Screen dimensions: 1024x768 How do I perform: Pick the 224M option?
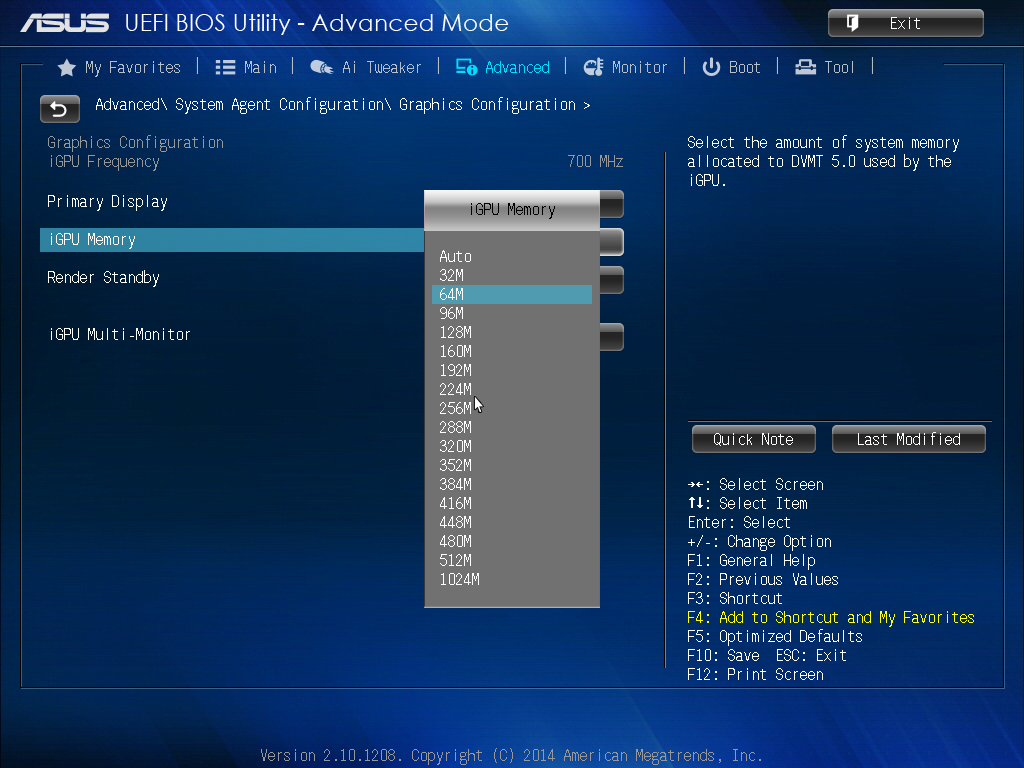click(512, 389)
